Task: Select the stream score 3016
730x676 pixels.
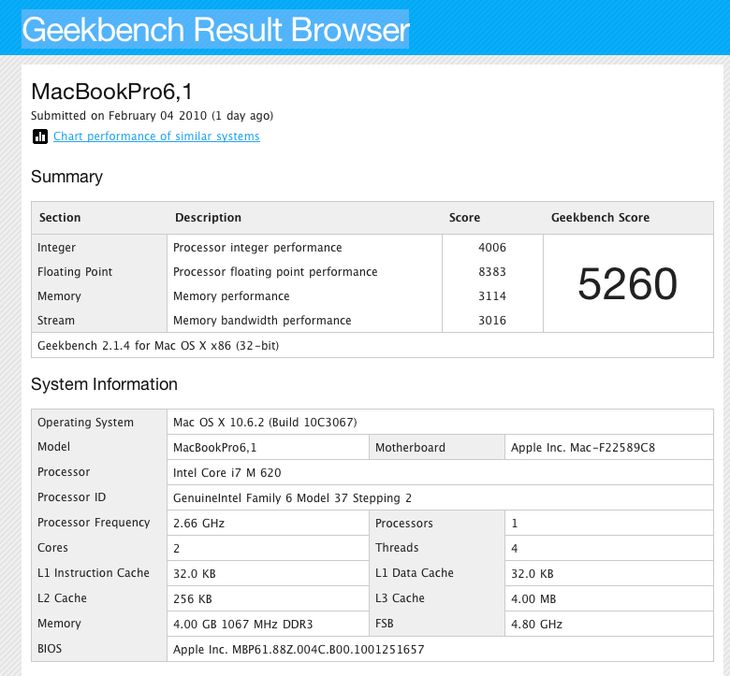Action: point(492,320)
